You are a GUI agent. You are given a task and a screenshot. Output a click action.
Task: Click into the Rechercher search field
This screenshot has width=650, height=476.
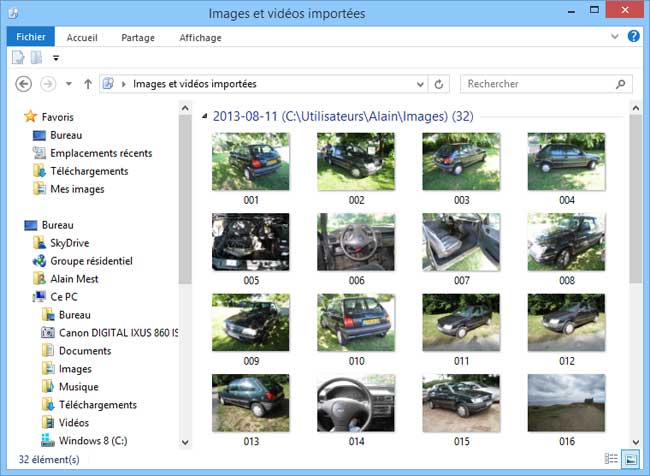point(546,84)
